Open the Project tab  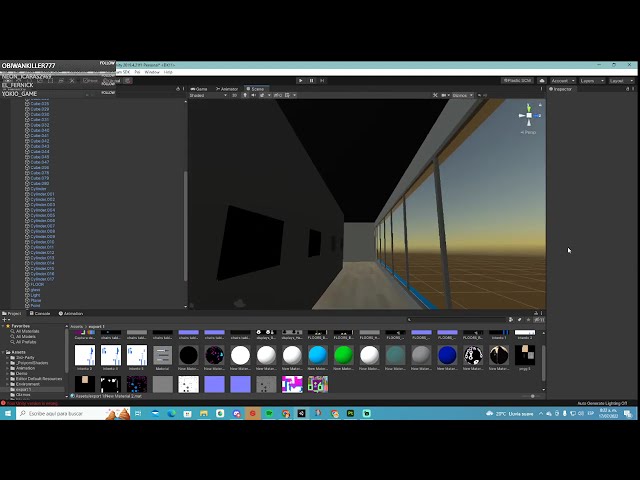click(x=12, y=313)
